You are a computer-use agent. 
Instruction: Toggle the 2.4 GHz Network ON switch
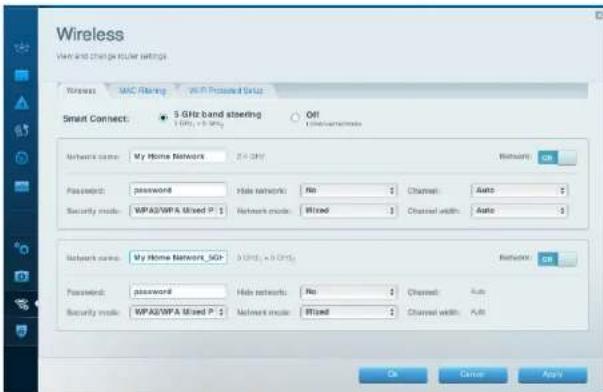click(557, 157)
